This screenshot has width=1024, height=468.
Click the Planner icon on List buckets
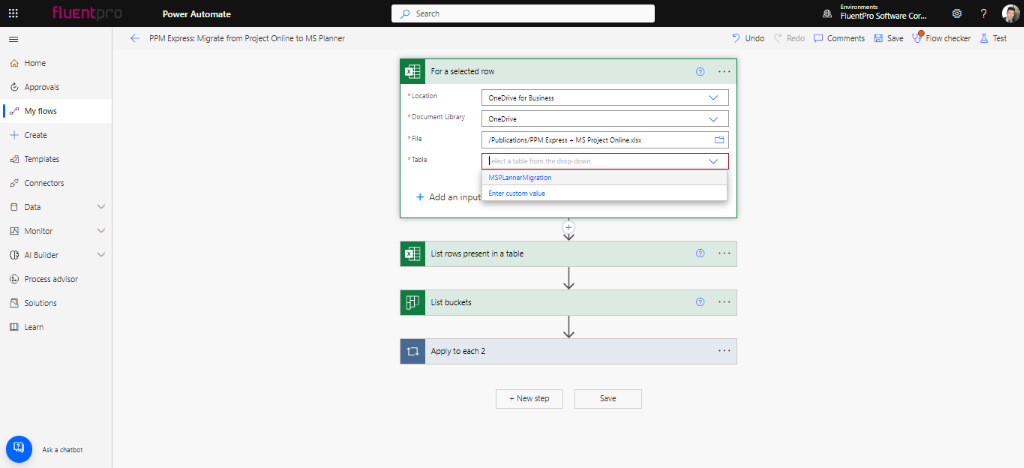point(412,302)
